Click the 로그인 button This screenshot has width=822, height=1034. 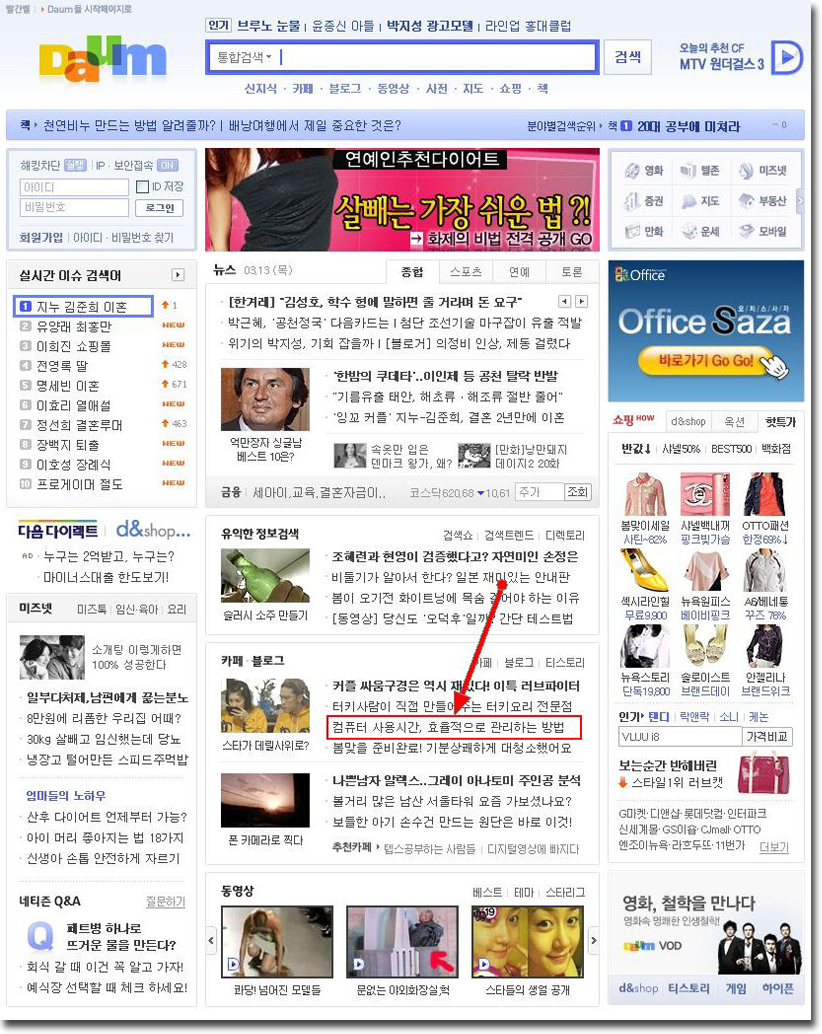(160, 208)
